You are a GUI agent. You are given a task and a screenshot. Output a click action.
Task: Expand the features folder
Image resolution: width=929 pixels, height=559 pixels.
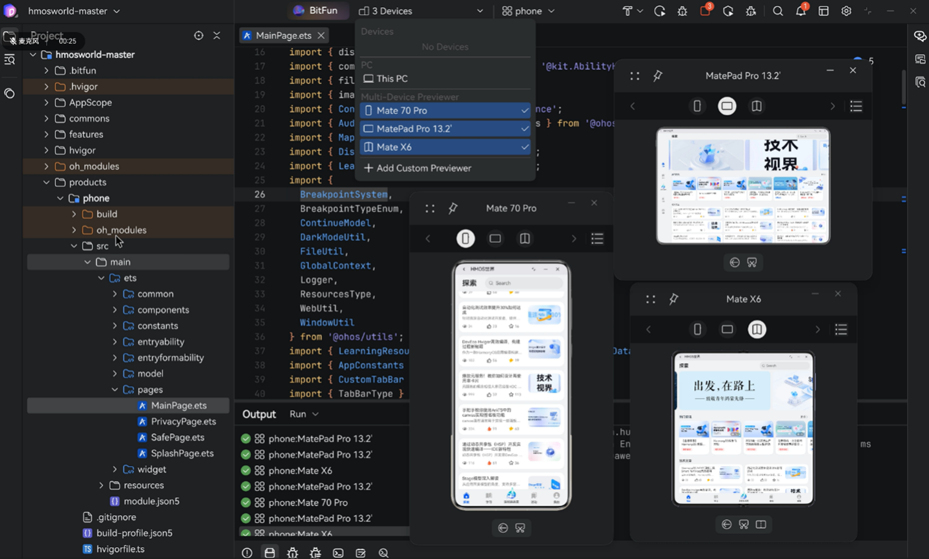click(46, 134)
